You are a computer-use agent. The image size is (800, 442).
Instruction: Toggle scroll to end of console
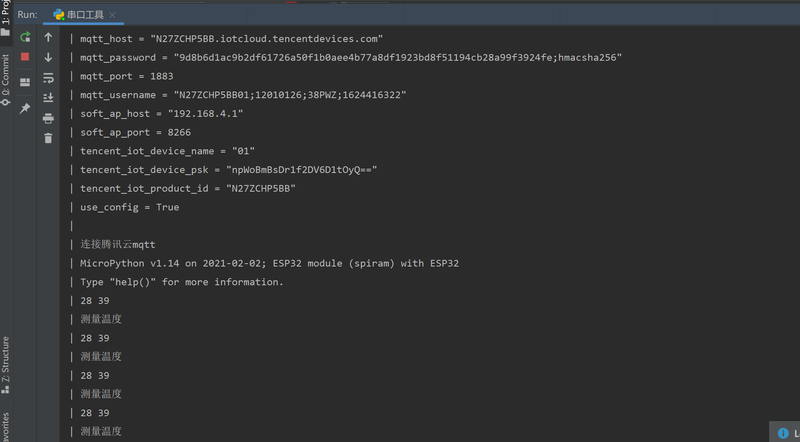coord(48,97)
